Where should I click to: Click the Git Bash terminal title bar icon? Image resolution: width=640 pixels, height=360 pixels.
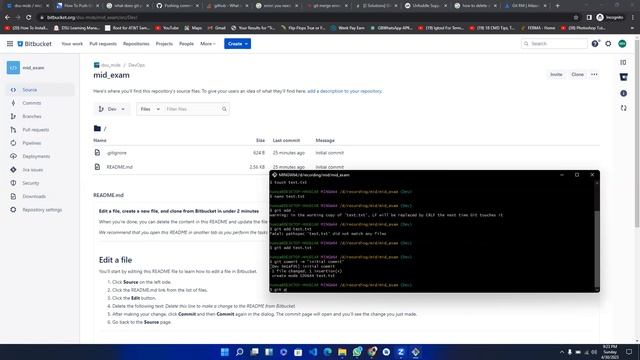pyautogui.click(x=274, y=175)
